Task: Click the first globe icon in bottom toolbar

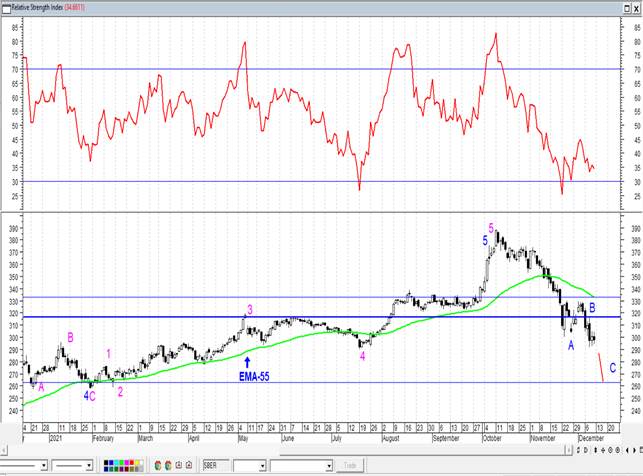Action: point(158,465)
